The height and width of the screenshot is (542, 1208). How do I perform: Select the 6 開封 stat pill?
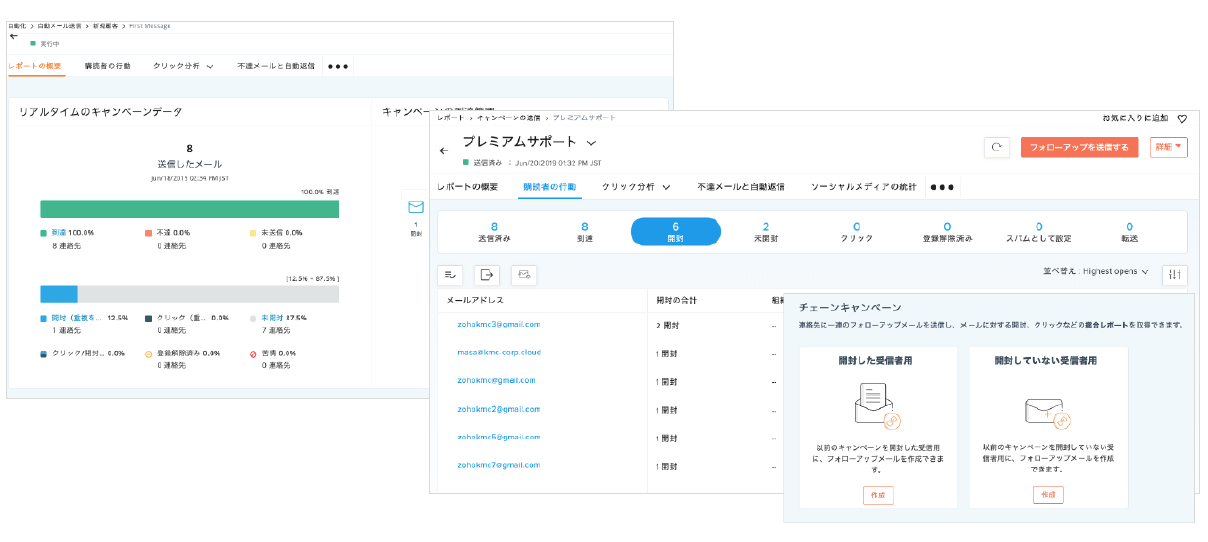pos(676,232)
